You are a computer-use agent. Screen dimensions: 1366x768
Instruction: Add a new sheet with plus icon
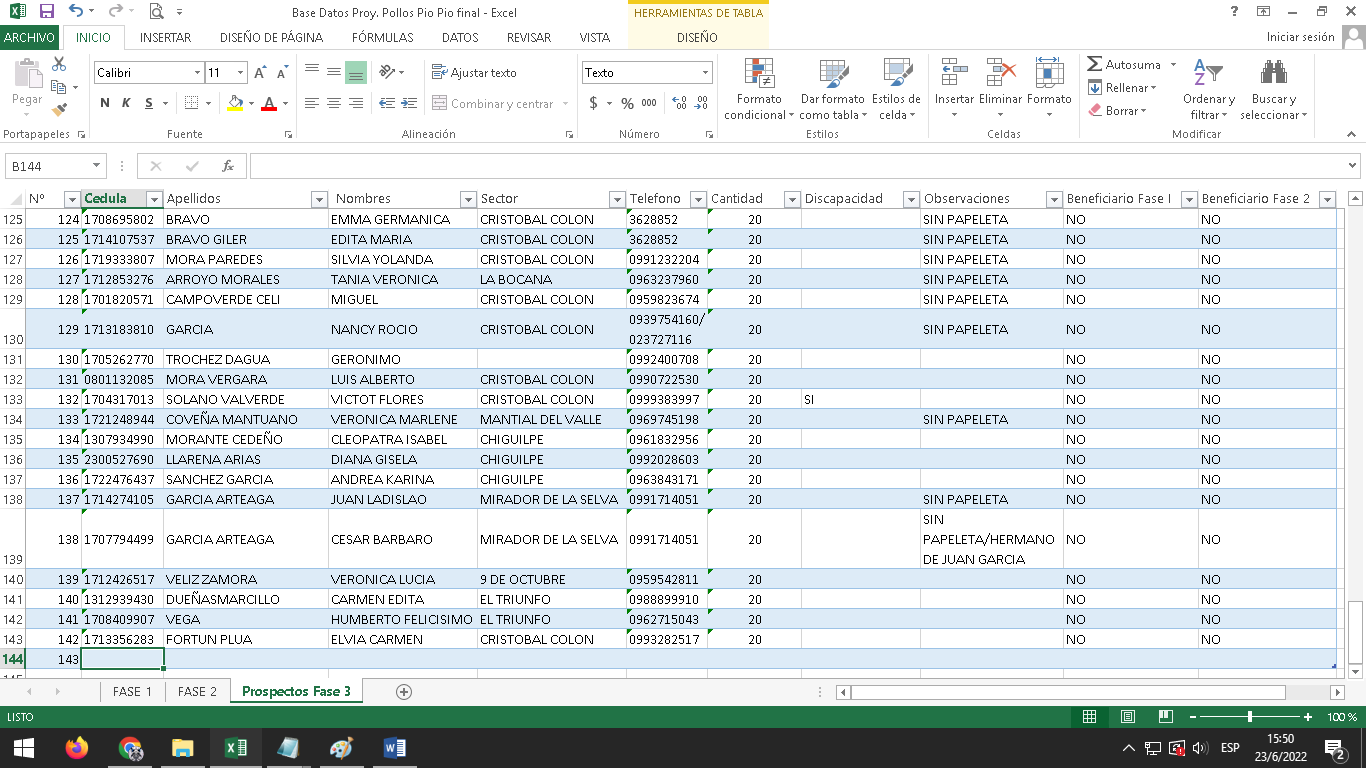[404, 692]
